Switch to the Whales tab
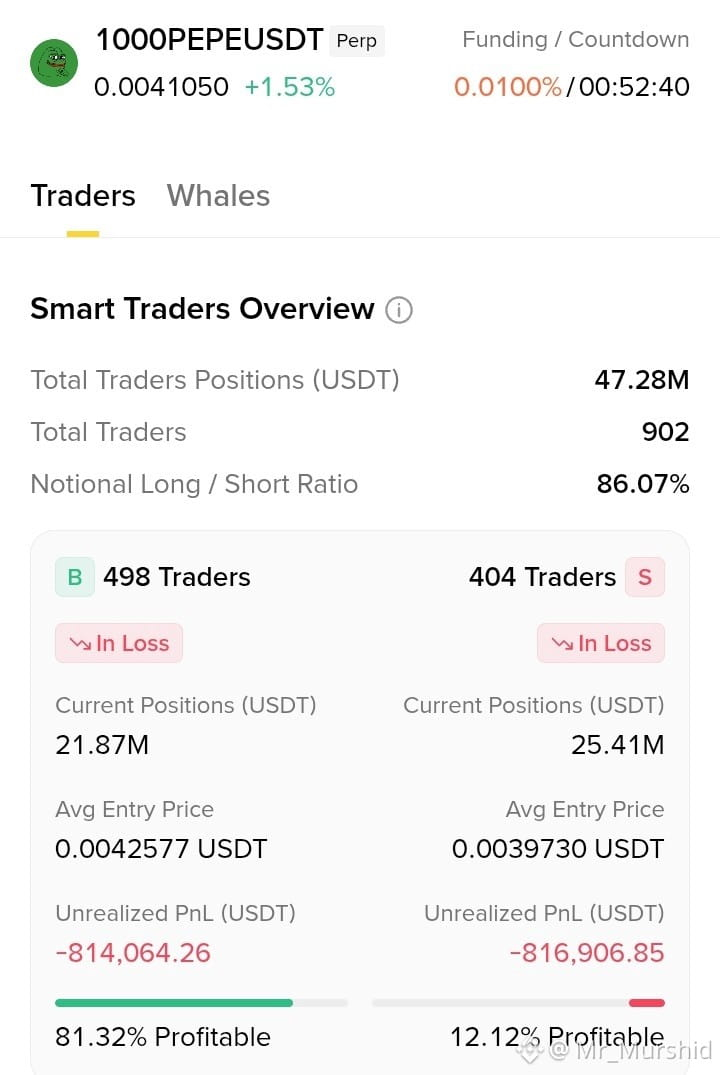 click(218, 196)
